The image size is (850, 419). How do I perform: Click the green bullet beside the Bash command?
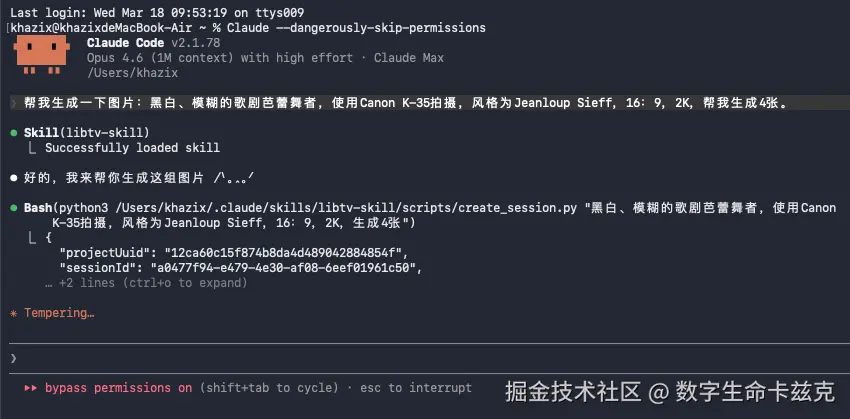click(13, 208)
